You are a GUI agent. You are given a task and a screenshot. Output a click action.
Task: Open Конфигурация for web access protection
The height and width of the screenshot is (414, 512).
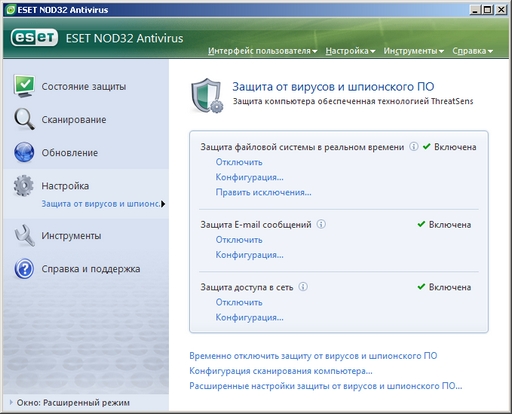pyautogui.click(x=250, y=317)
